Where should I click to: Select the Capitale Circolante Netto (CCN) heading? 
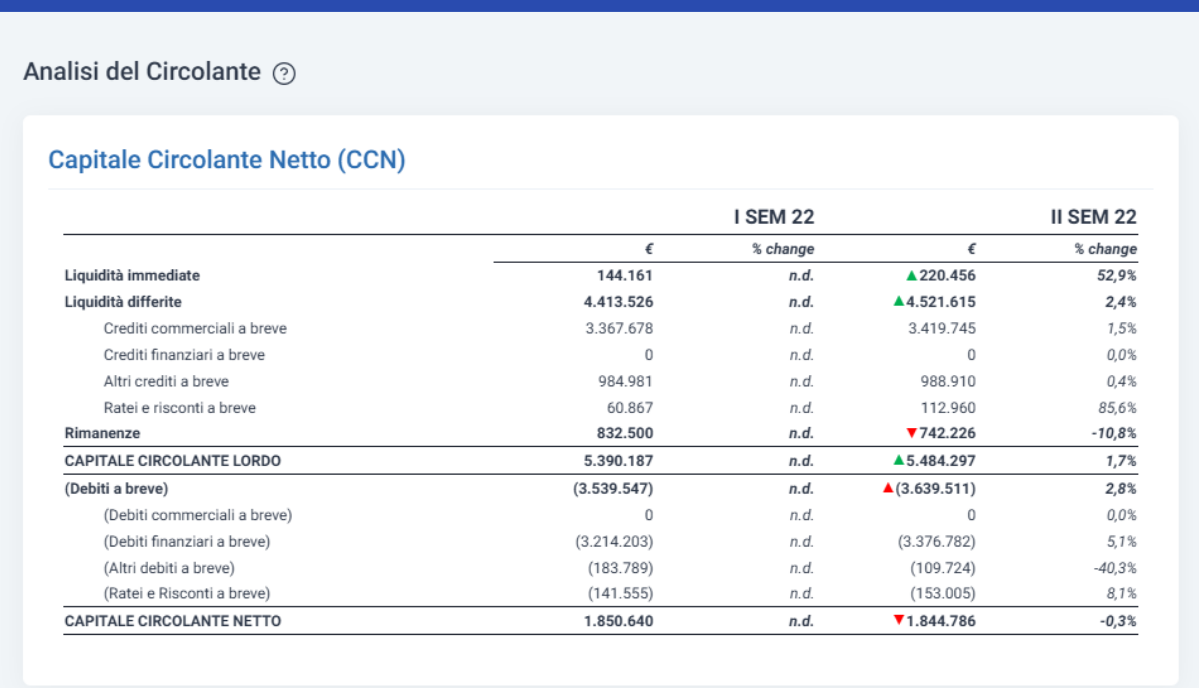coord(227,160)
